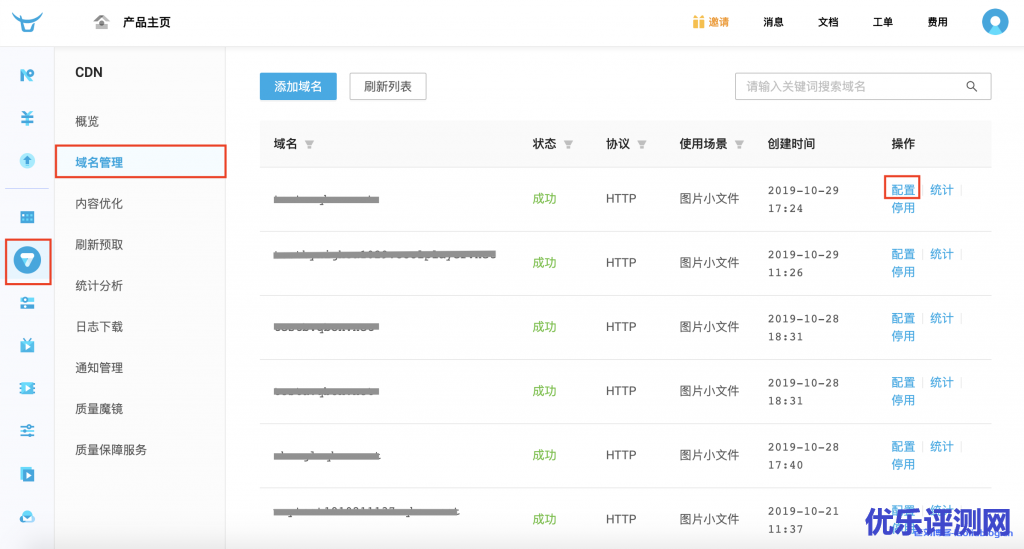Click the 2019-10-21 11:37 creation time
The image size is (1024, 549).
coord(803,520)
